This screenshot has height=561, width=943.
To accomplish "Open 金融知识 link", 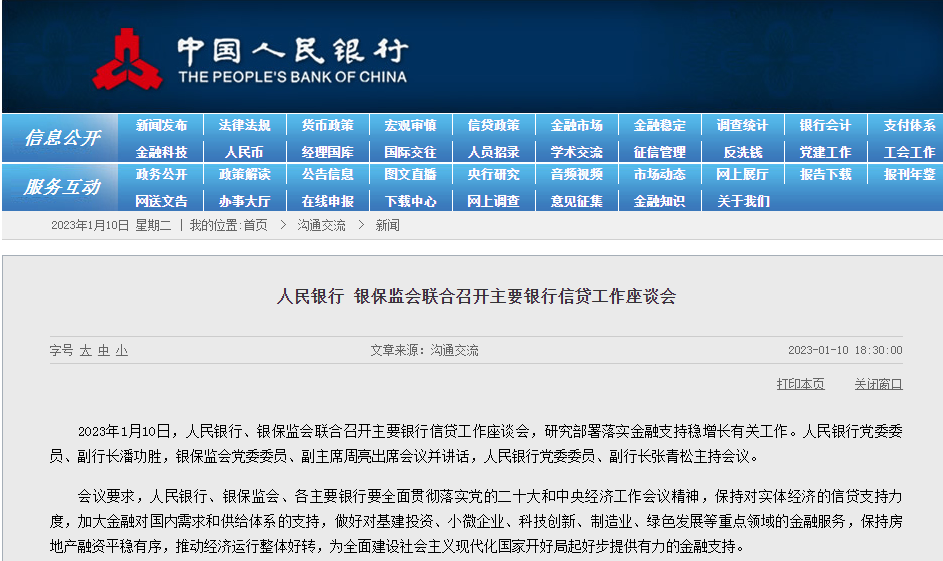I will [659, 201].
